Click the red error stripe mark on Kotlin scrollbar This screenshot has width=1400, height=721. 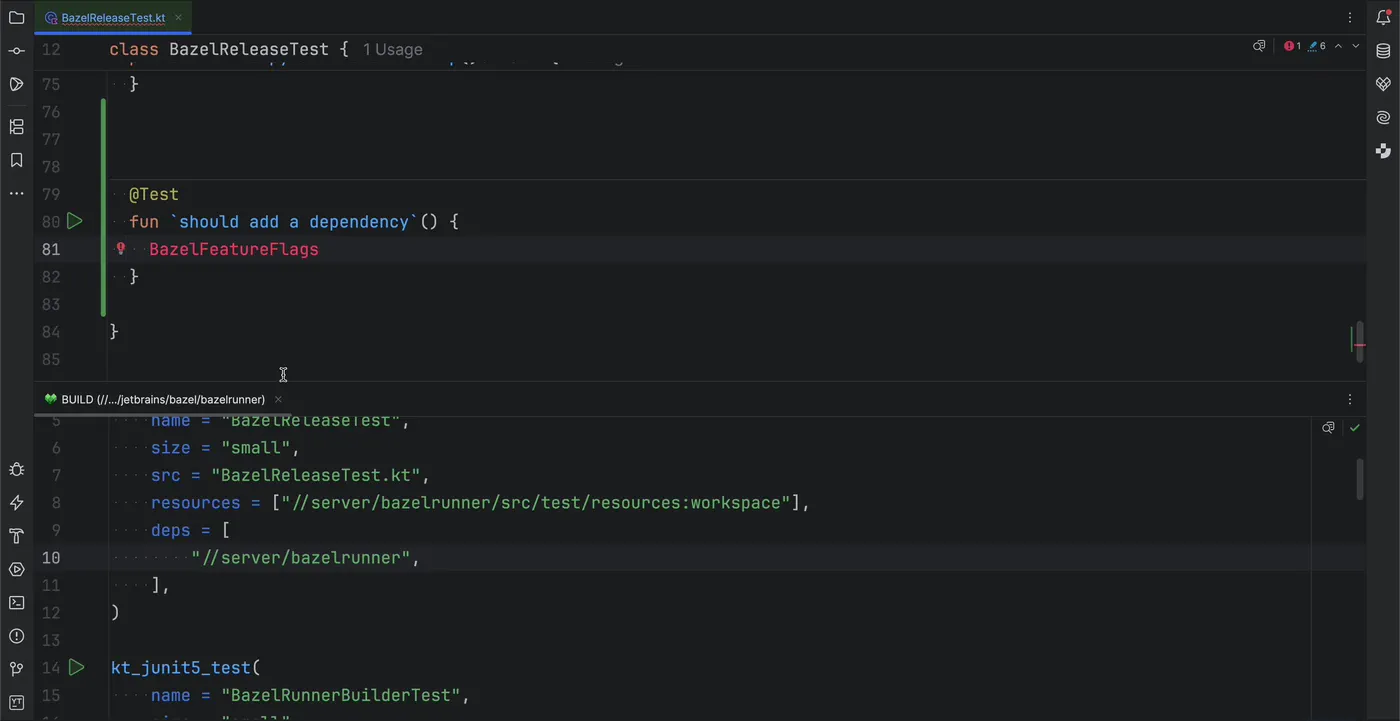[x=1360, y=346]
